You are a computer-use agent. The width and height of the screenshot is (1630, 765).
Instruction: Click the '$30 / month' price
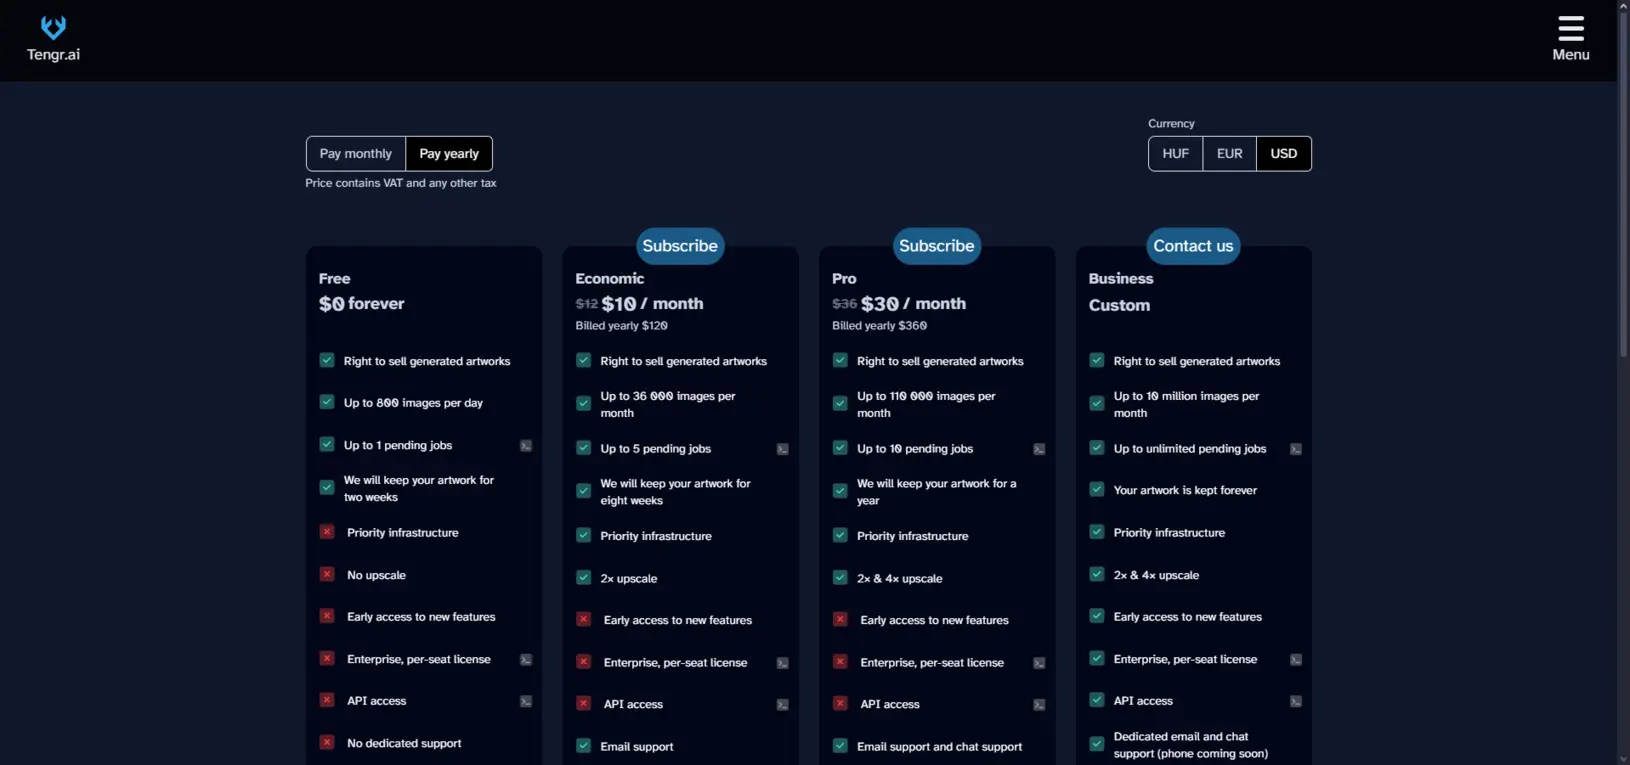[x=913, y=304]
